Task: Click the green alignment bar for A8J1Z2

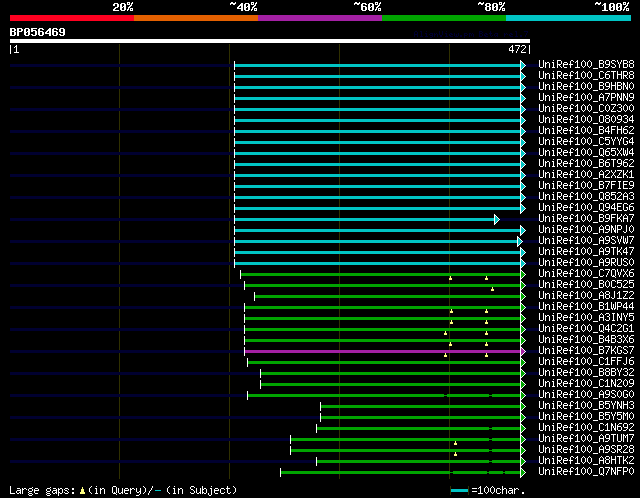Action: point(387,296)
